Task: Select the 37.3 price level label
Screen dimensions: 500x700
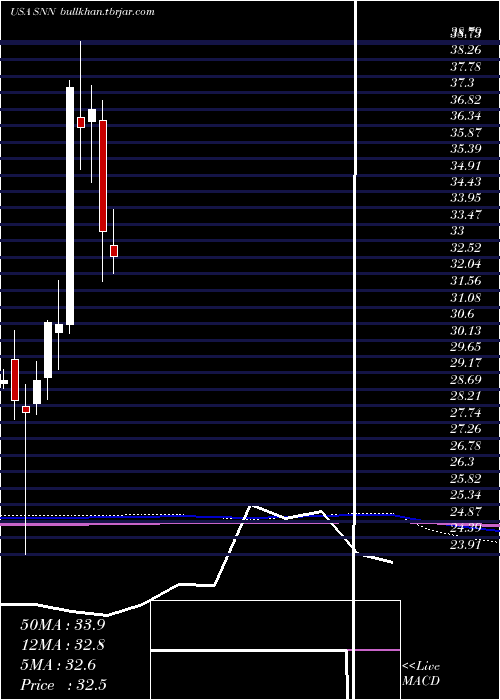Action: pos(463,83)
